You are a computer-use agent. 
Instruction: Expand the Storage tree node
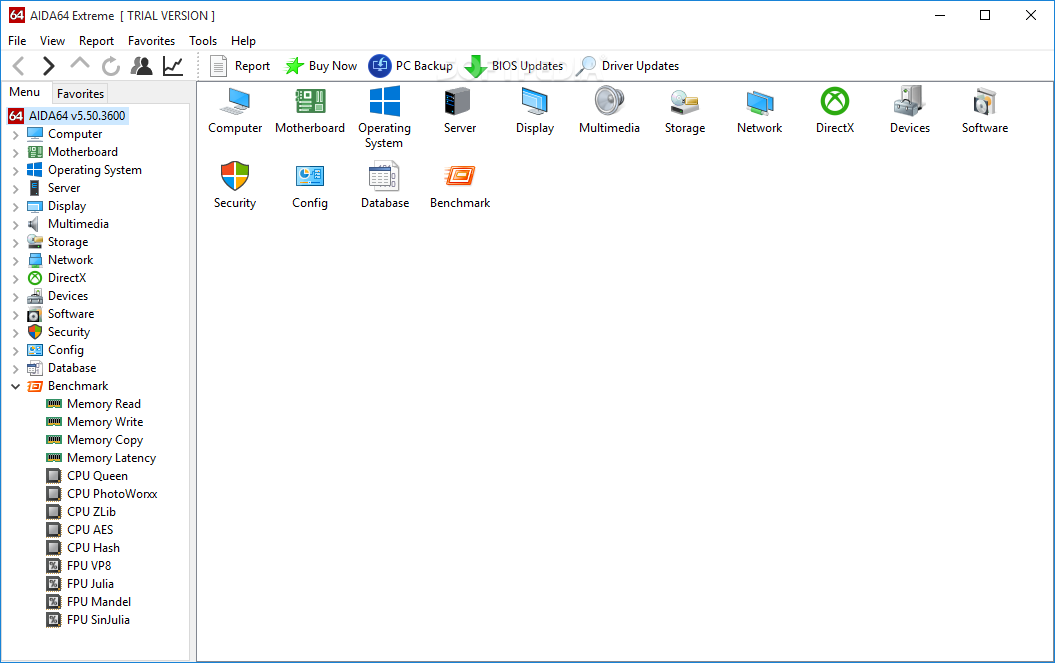click(15, 243)
